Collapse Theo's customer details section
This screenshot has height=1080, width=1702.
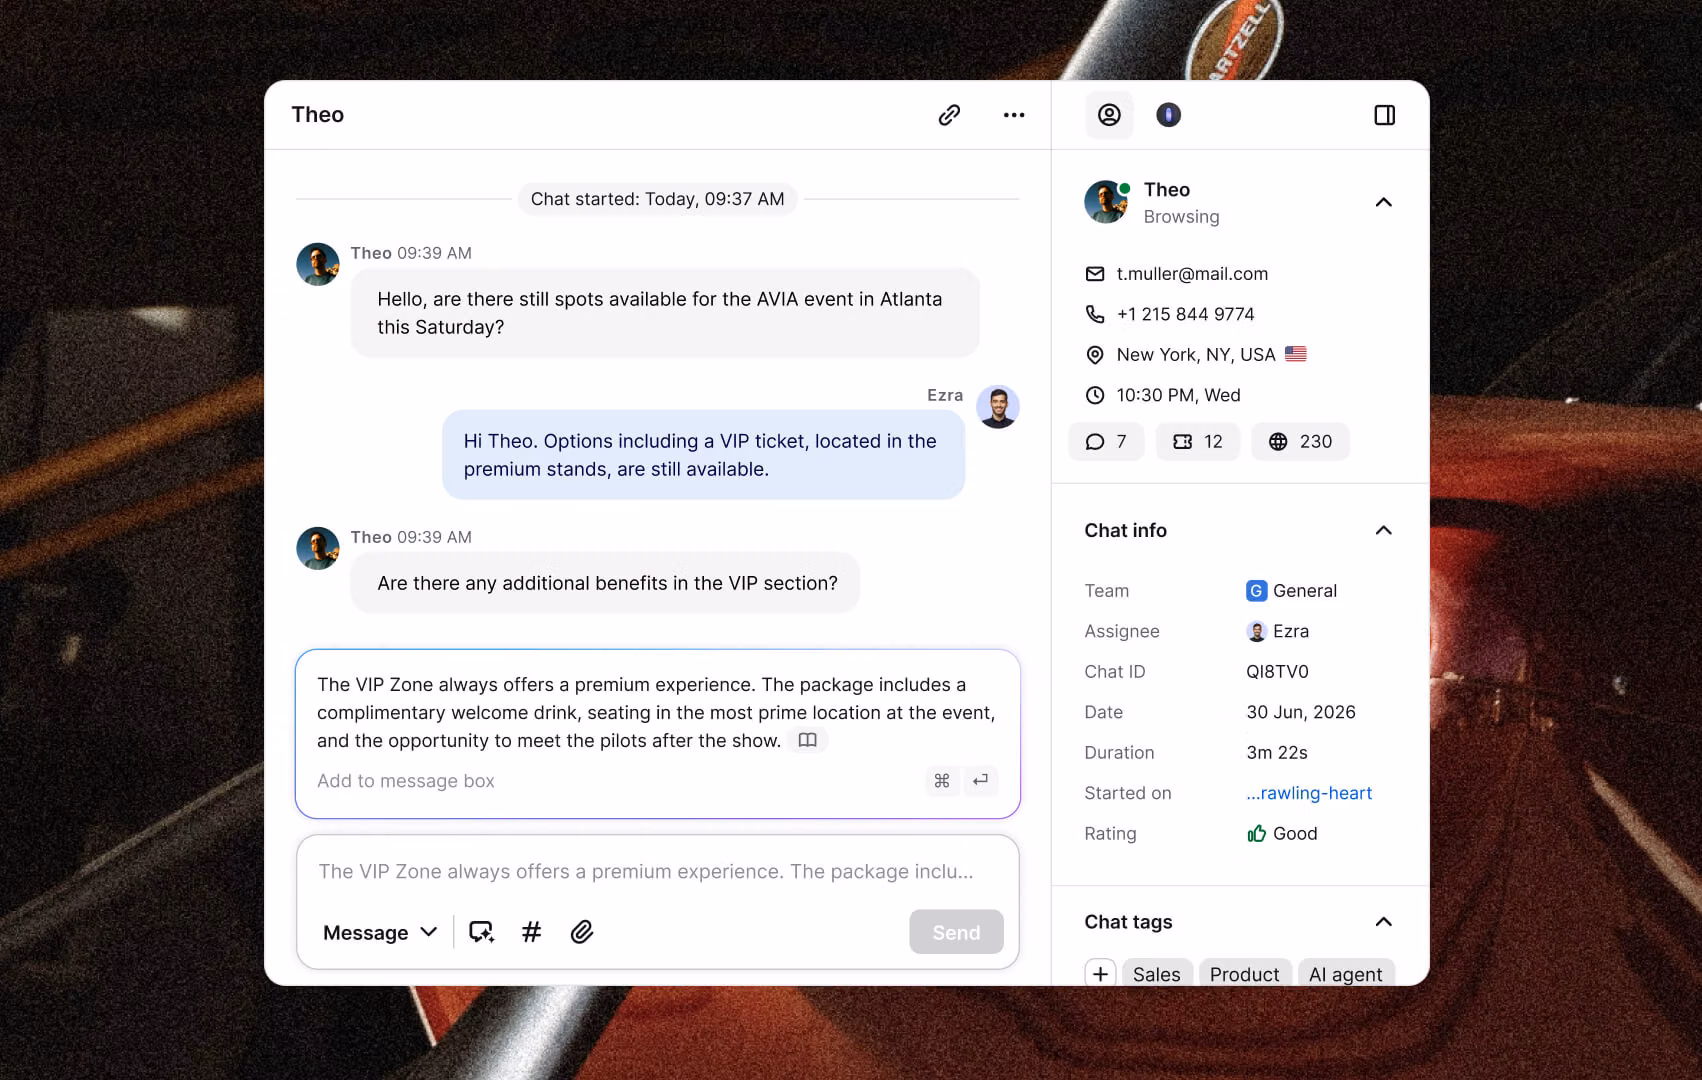1383,202
